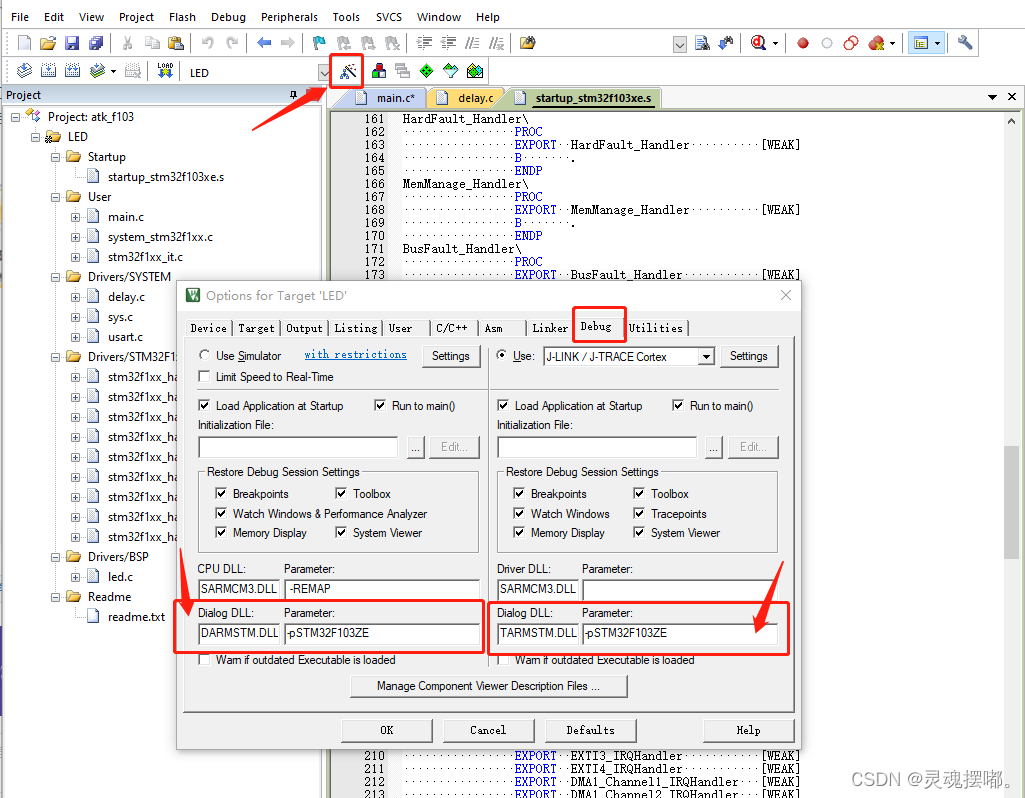Click the Navigate Backwards blue arrow
Image resolution: width=1025 pixels, height=798 pixels.
click(264, 43)
